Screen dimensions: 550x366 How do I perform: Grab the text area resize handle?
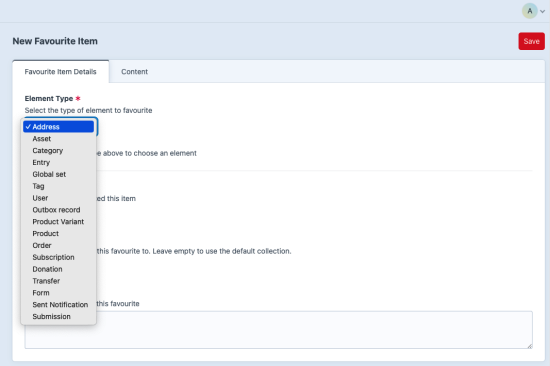pyautogui.click(x=530, y=346)
